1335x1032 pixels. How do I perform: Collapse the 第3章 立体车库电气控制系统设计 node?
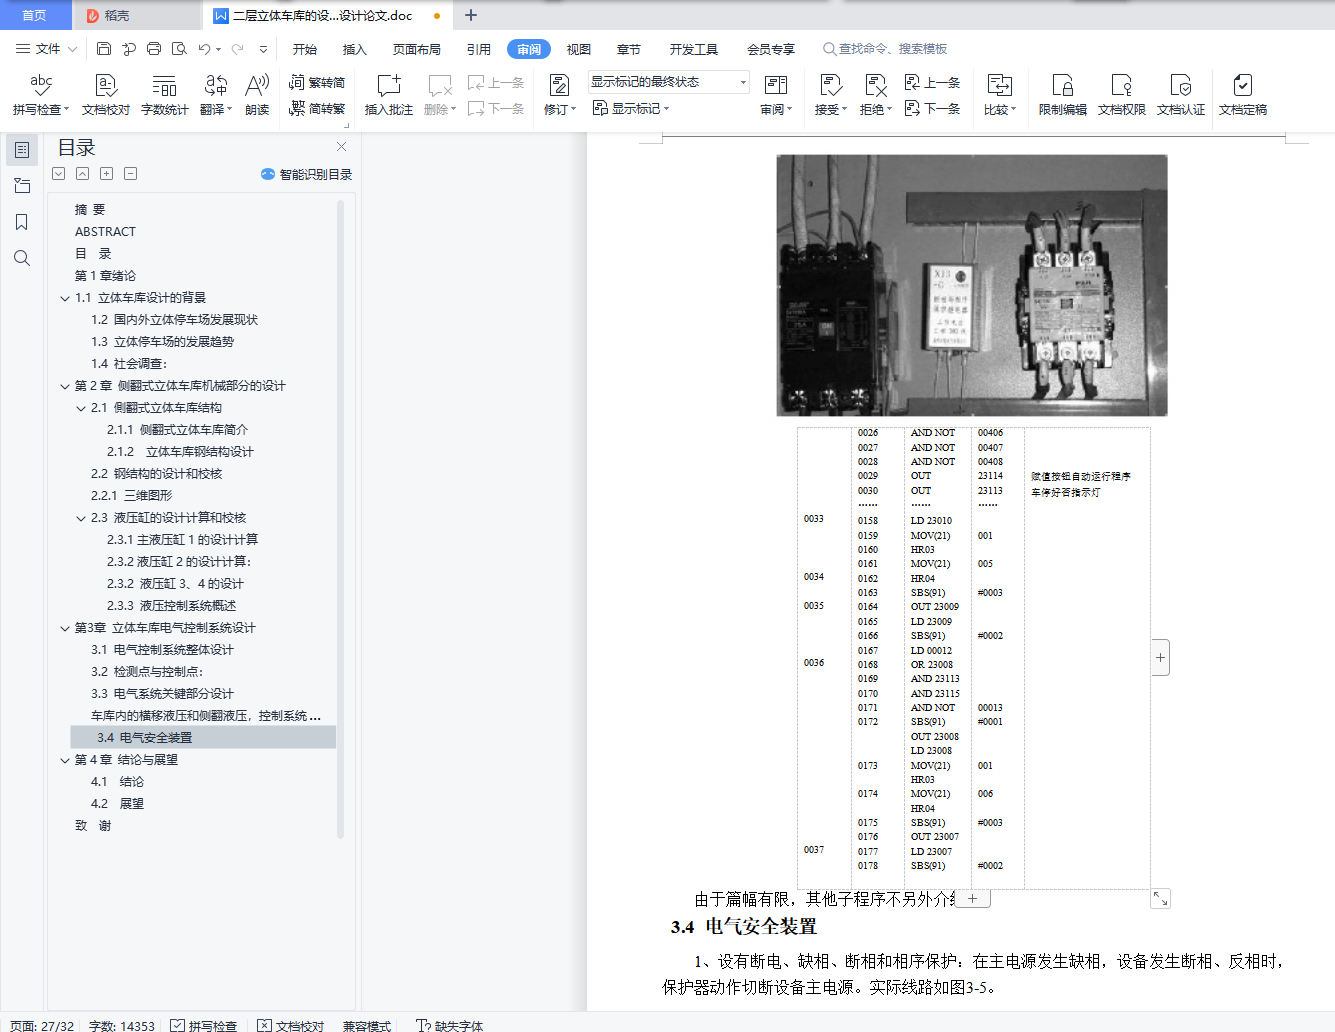click(x=65, y=628)
